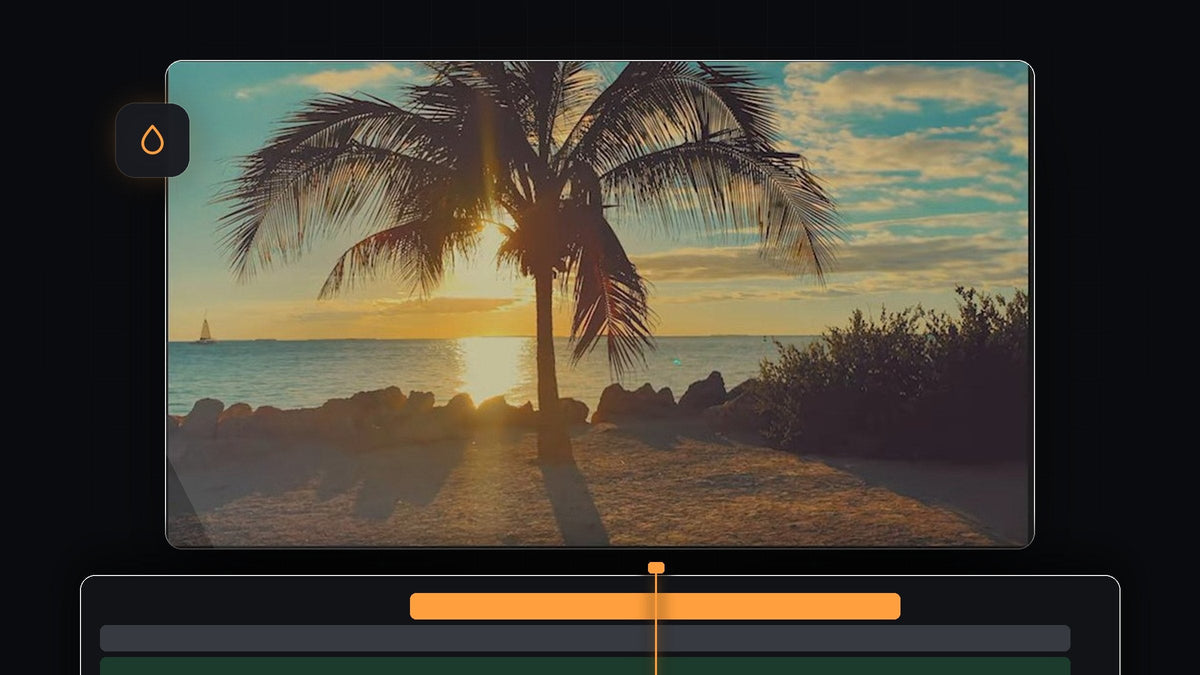Click the orange water droplet icon
The image size is (1200, 675).
click(152, 140)
